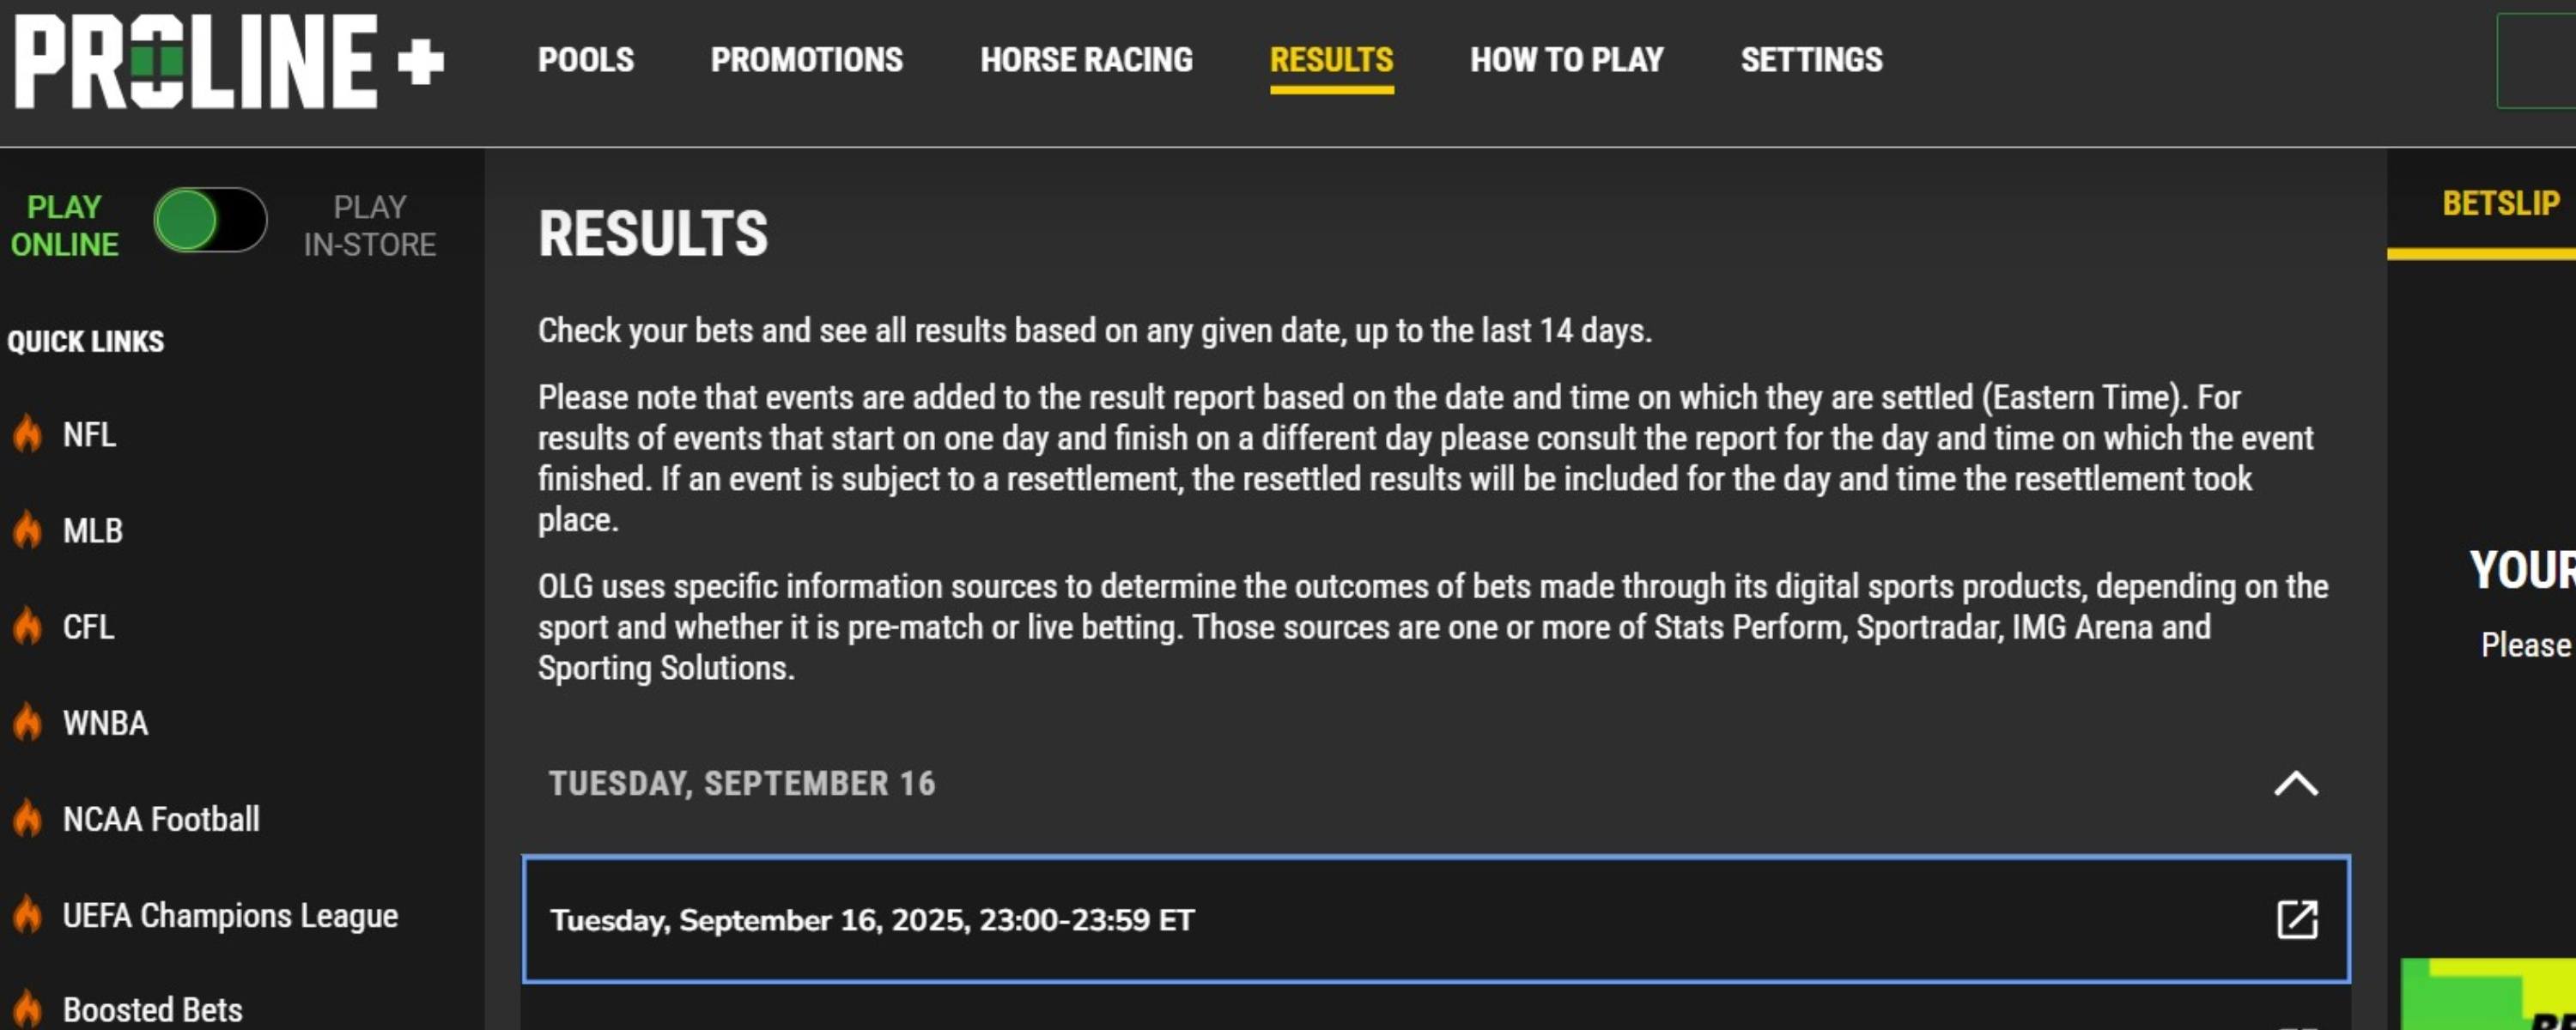Click the flame icon beside NCAA Football
This screenshot has width=2576, height=1030.
click(x=28, y=818)
